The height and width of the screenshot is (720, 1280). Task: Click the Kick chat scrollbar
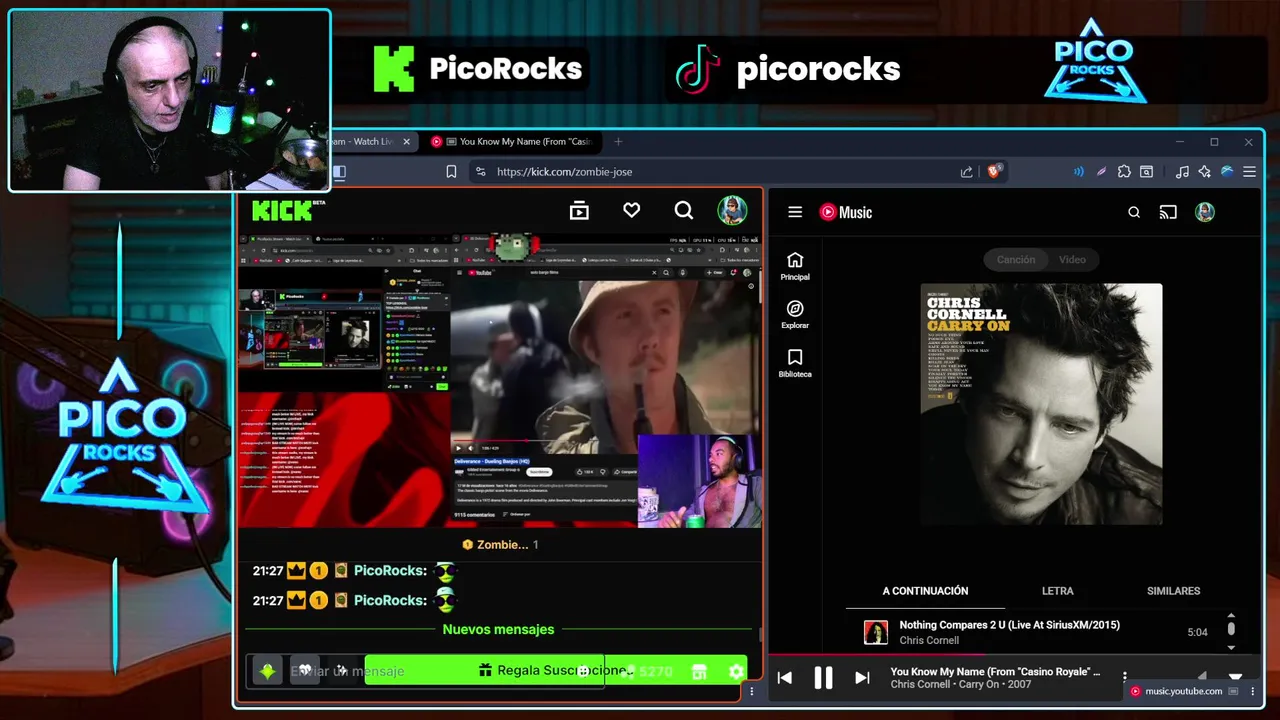pos(758,634)
